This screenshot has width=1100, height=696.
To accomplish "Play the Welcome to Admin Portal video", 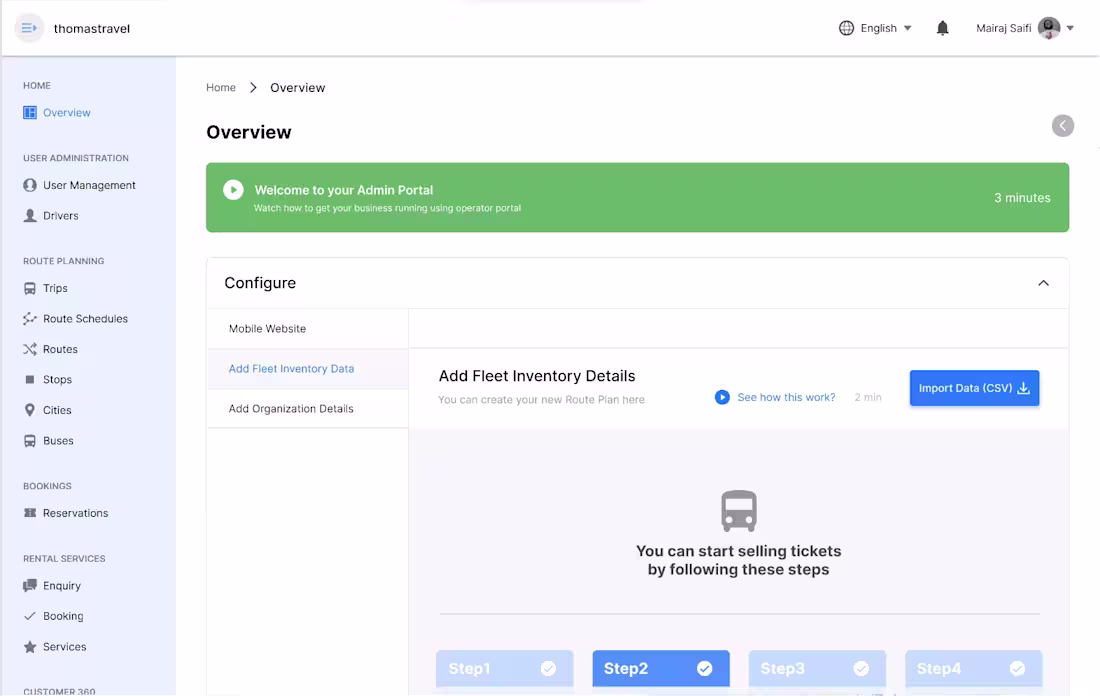I will (x=233, y=190).
